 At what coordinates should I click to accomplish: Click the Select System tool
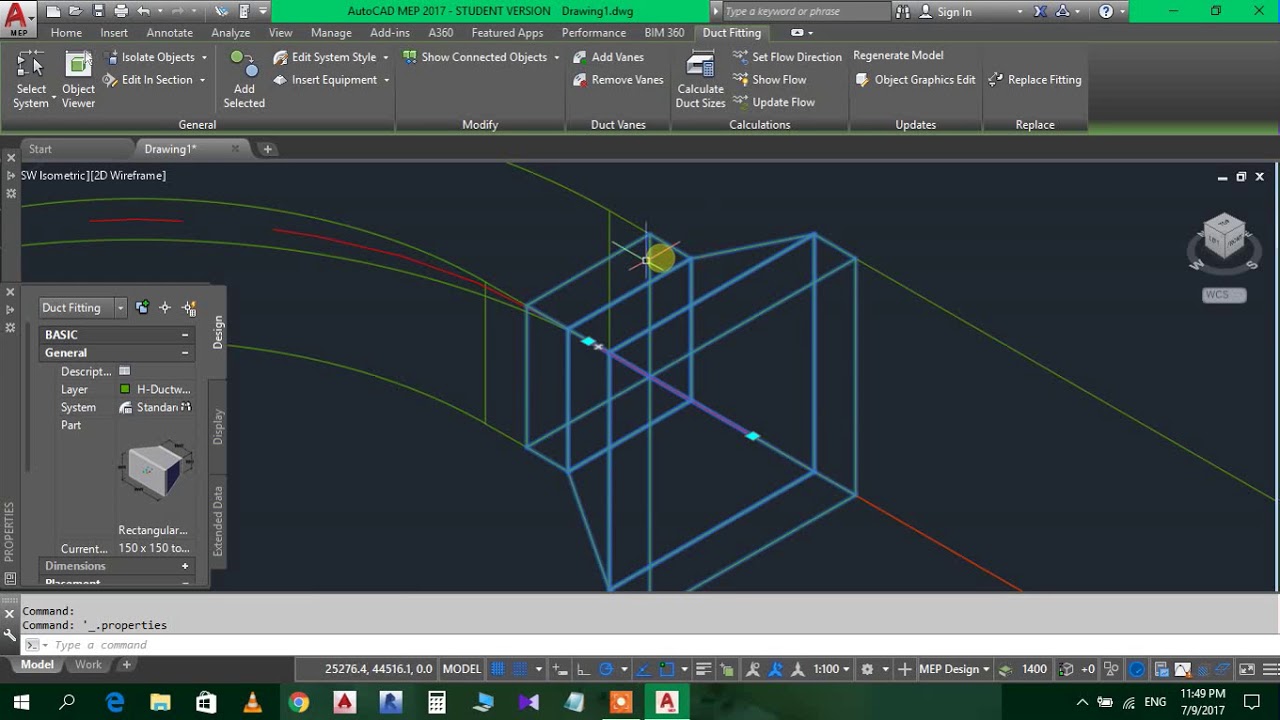(31, 79)
